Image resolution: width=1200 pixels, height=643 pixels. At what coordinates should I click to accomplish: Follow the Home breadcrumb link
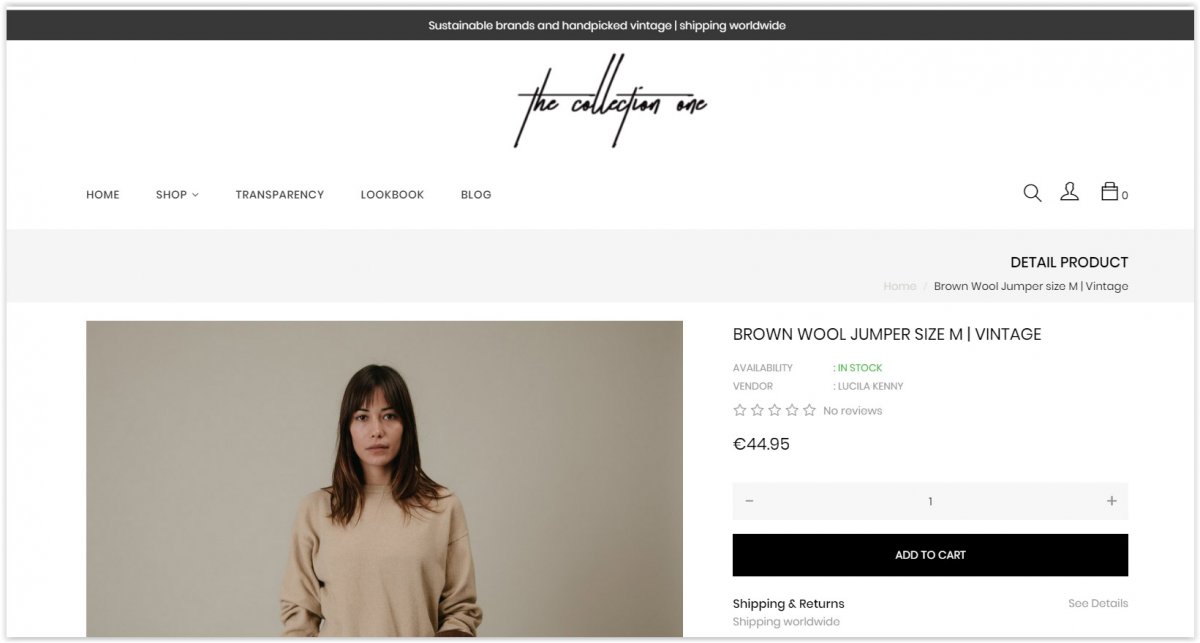pyautogui.click(x=900, y=286)
